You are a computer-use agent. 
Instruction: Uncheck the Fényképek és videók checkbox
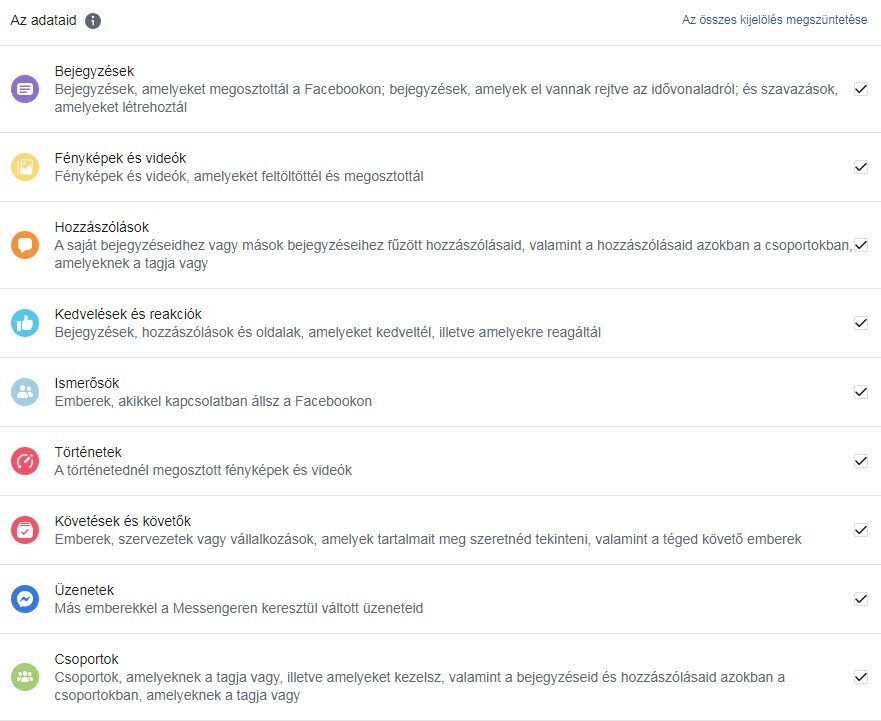[860, 167]
